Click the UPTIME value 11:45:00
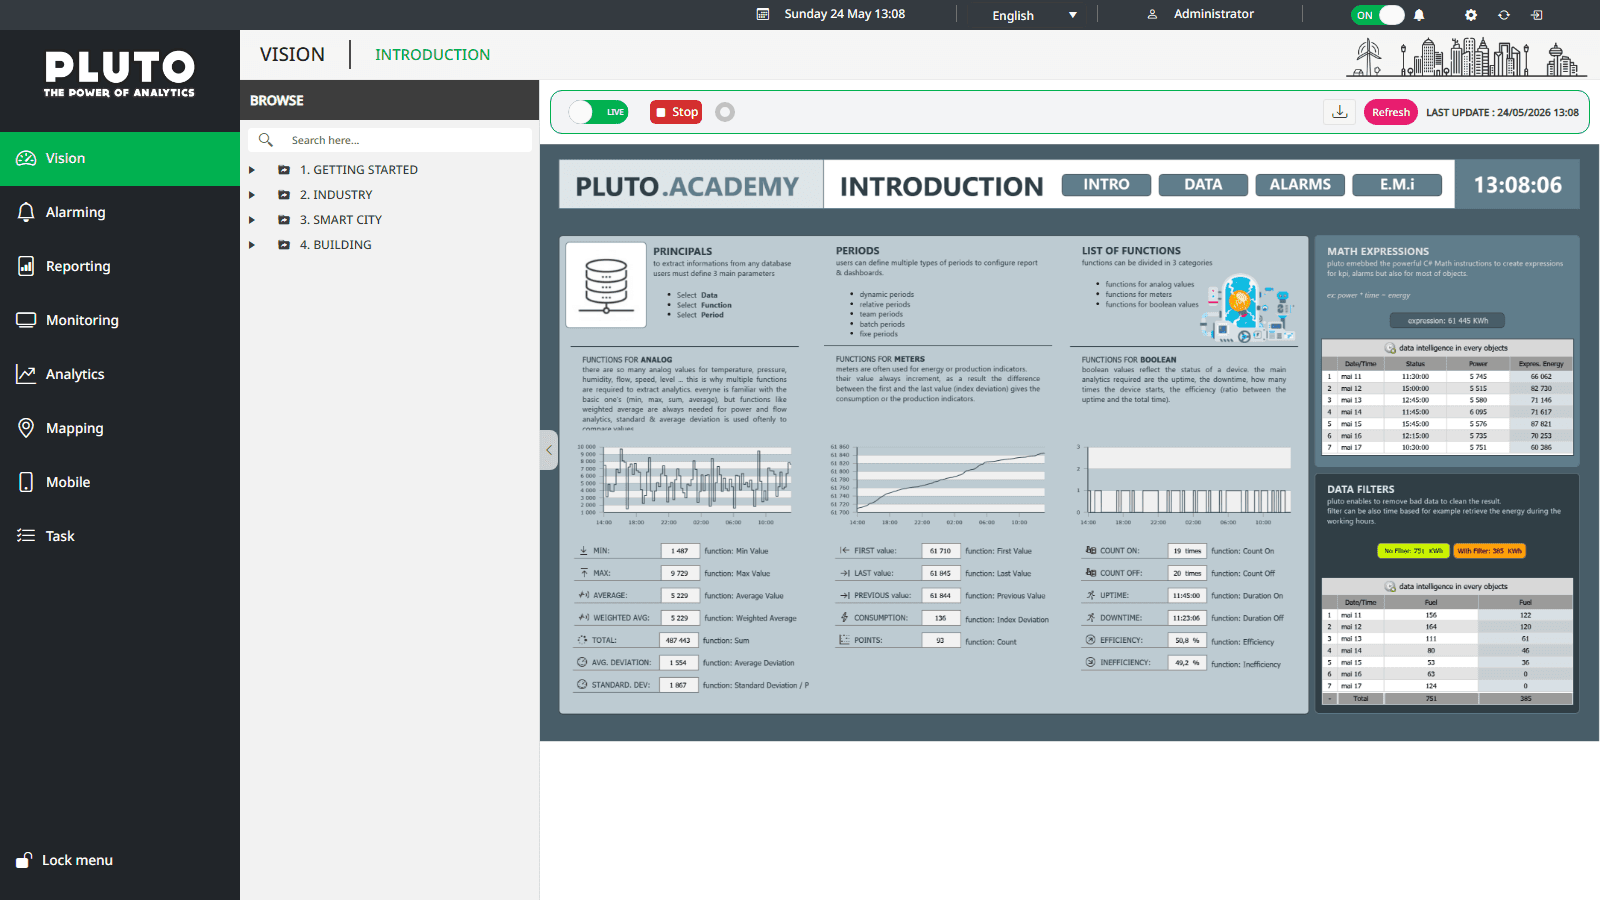1600x900 pixels. click(x=1187, y=596)
